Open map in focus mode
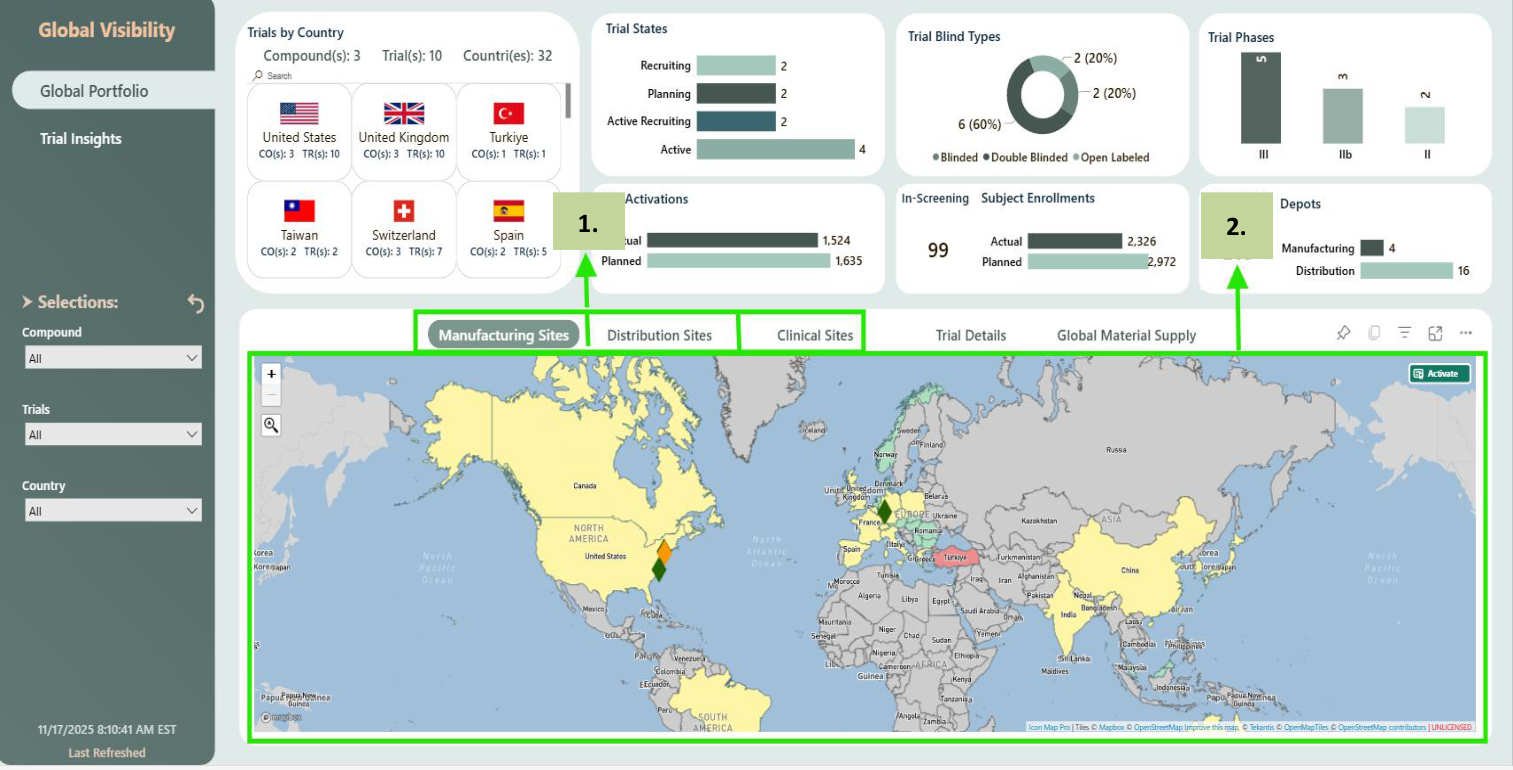 point(1435,333)
